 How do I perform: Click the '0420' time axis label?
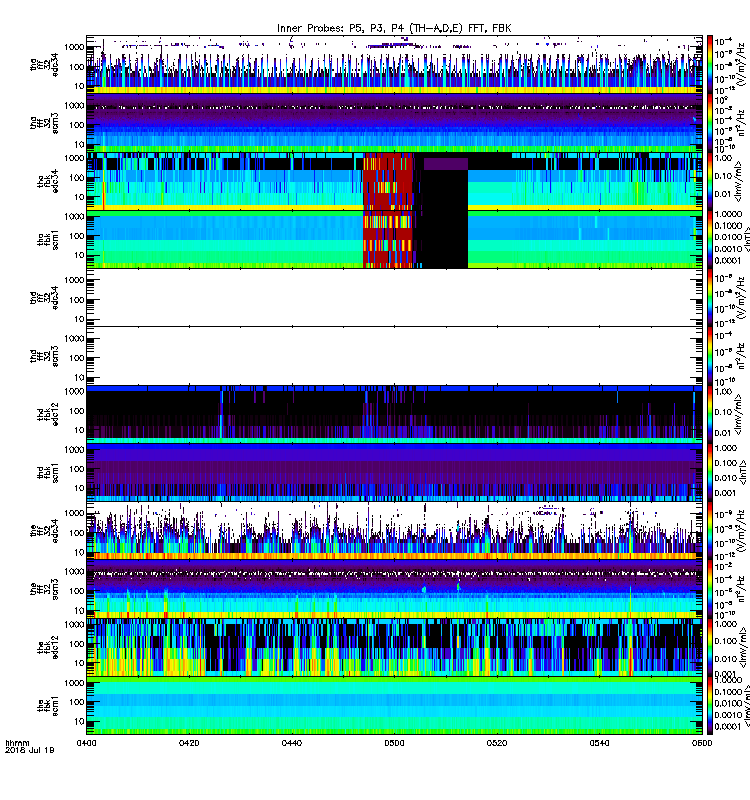pos(189,743)
